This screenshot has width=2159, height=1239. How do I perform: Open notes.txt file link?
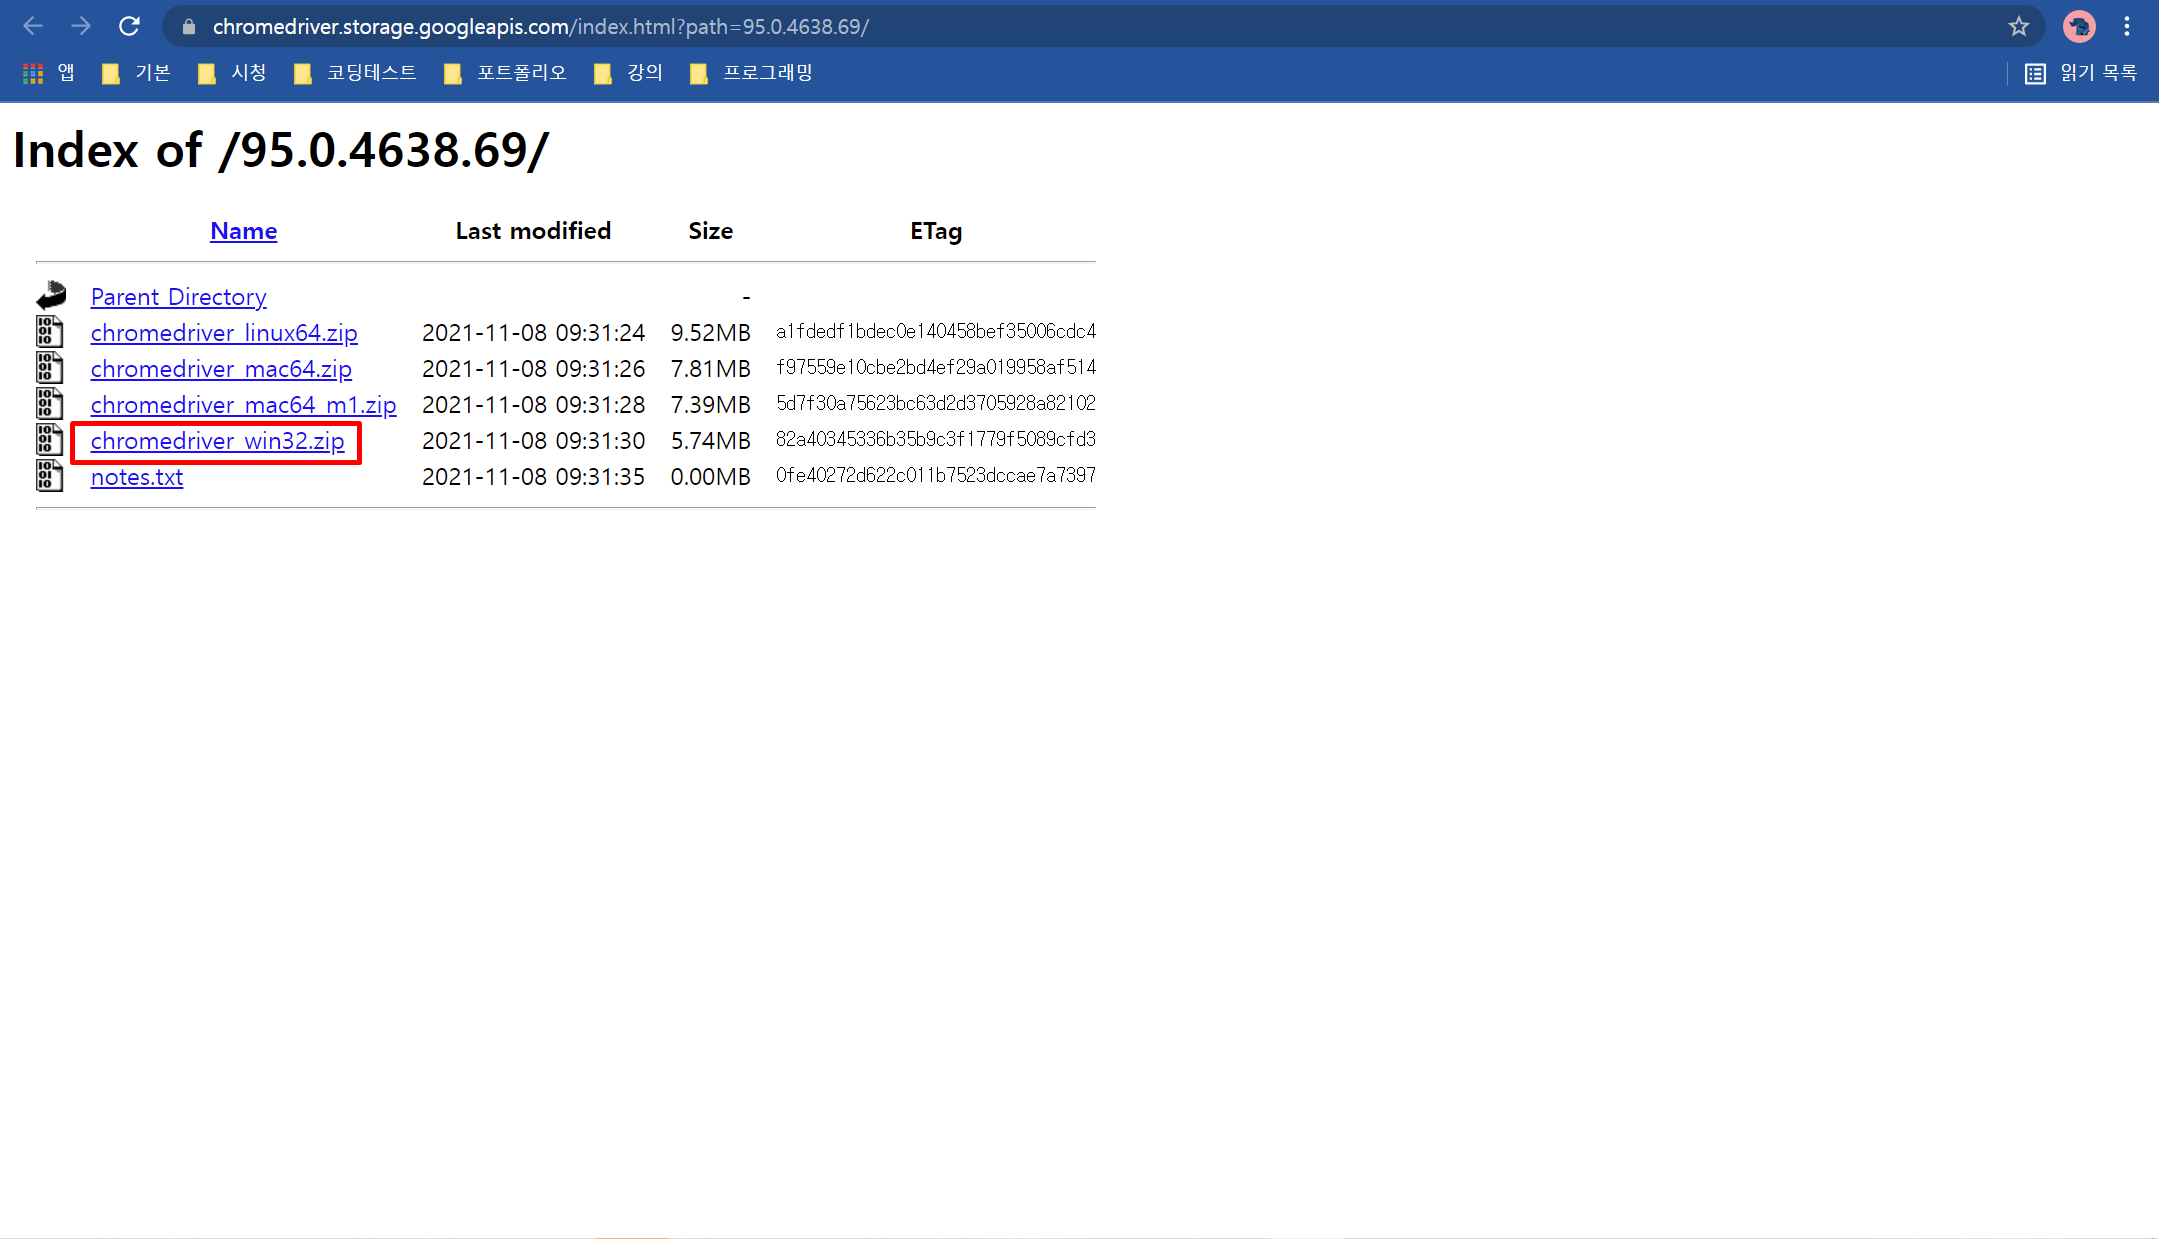[137, 477]
